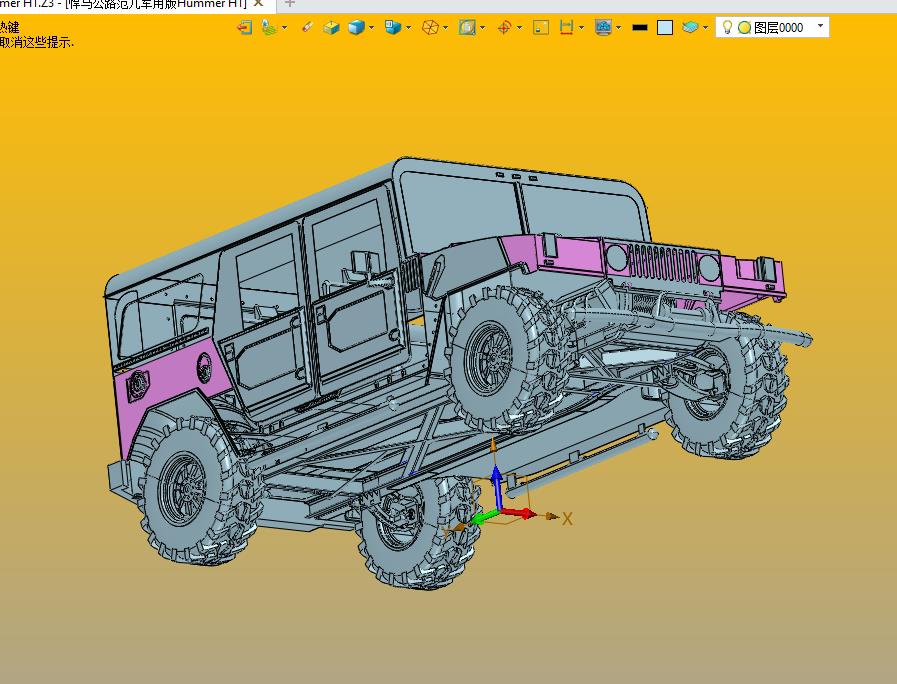The width and height of the screenshot is (897, 684).
Task: Open the monitor display dropdown arrow
Action: [x=618, y=27]
